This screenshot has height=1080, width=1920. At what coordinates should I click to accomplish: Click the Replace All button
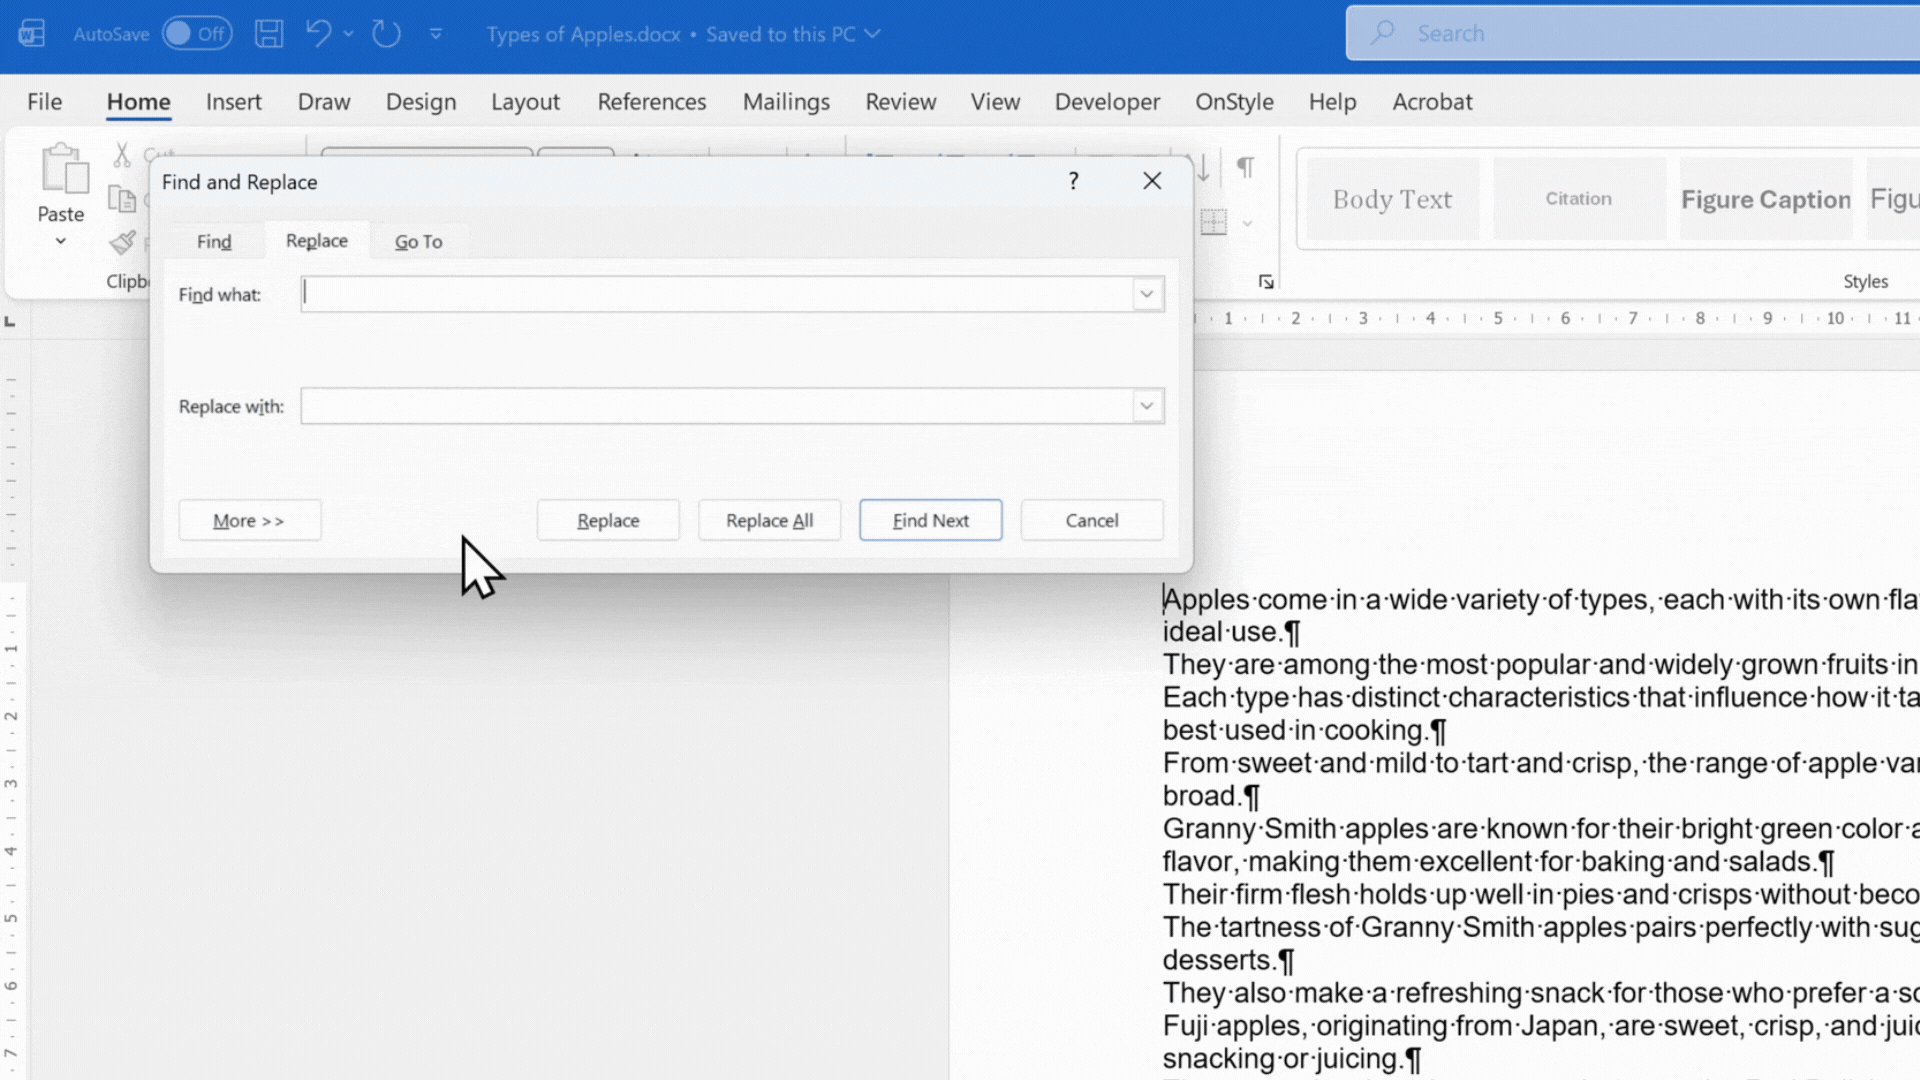click(x=770, y=520)
